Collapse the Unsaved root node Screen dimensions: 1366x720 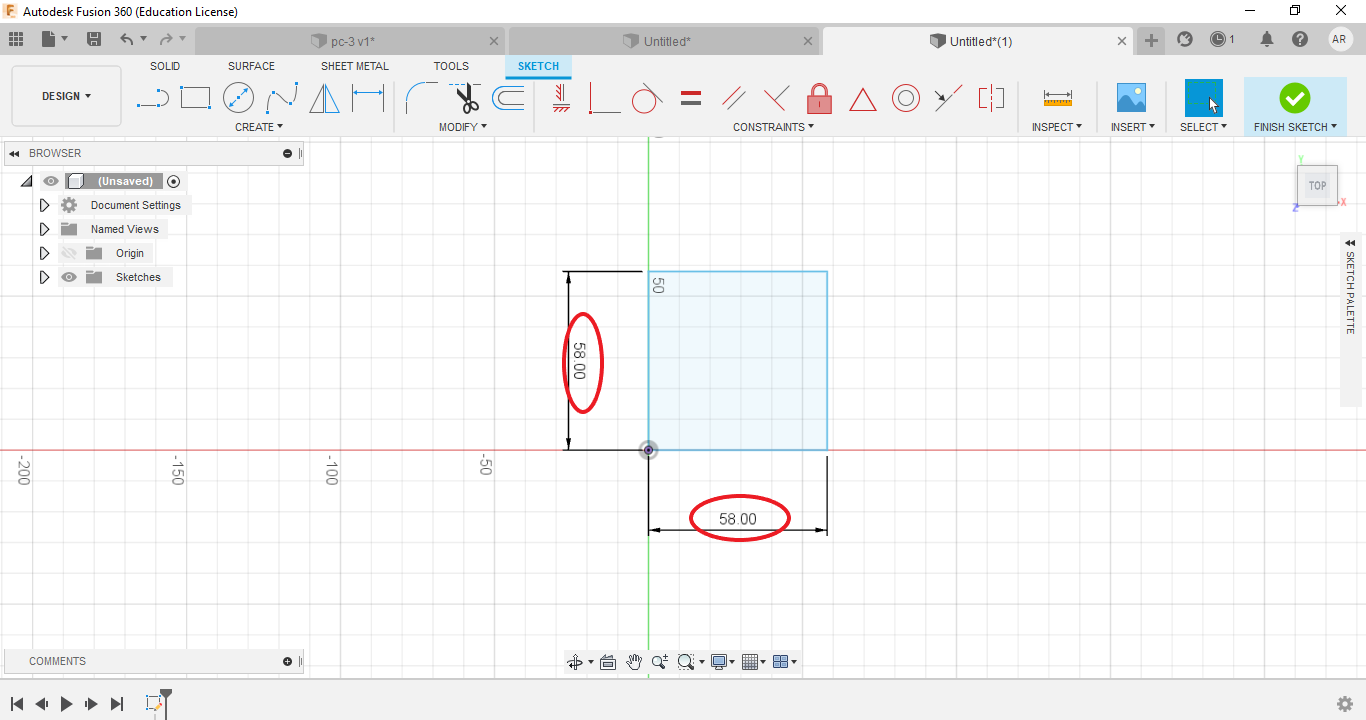(26, 181)
